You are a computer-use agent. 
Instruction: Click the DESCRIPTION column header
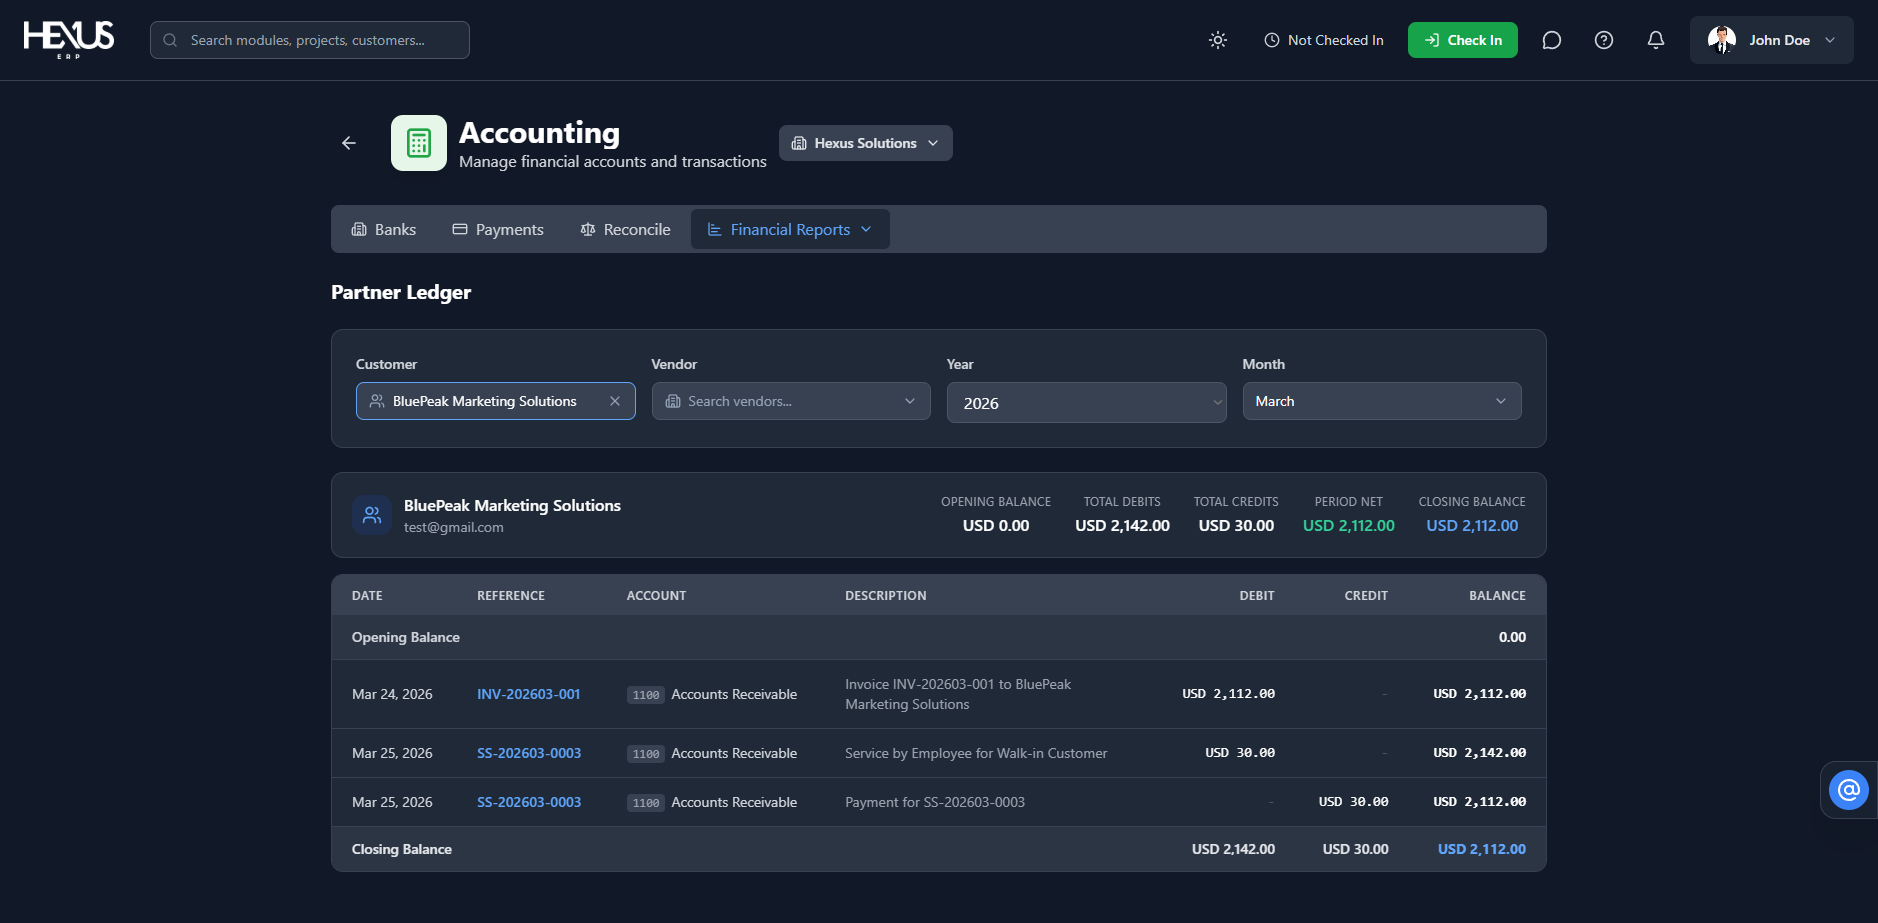[x=886, y=595]
